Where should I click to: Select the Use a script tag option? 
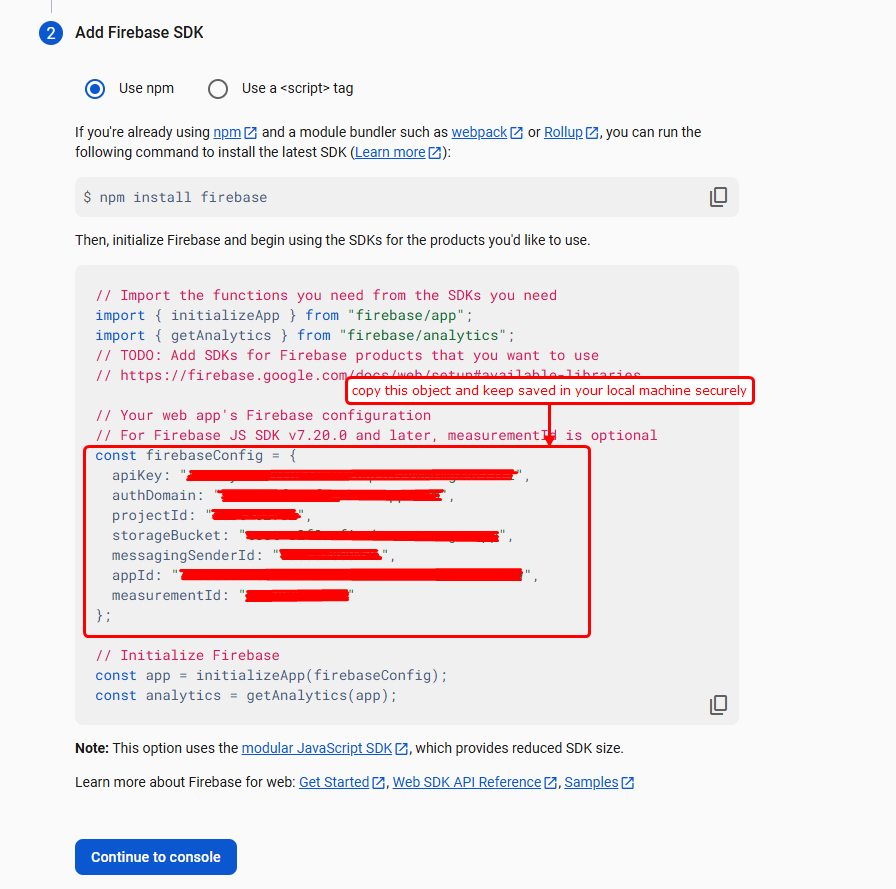[x=218, y=88]
